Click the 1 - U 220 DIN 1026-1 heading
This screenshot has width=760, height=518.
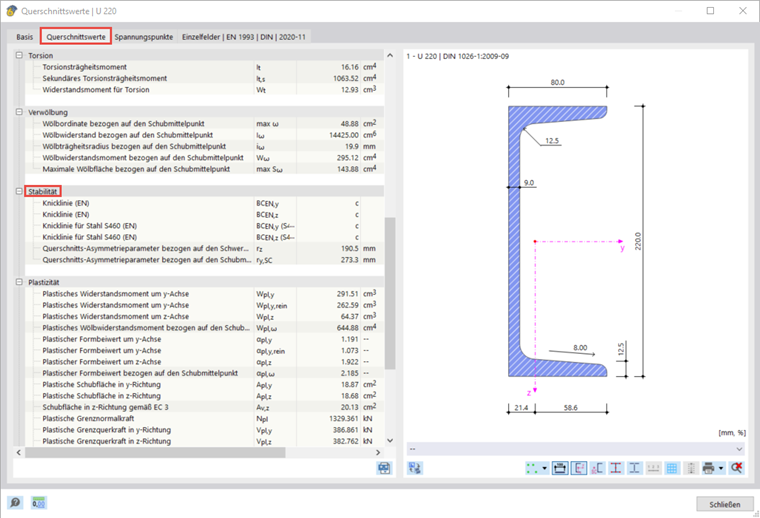(458, 56)
